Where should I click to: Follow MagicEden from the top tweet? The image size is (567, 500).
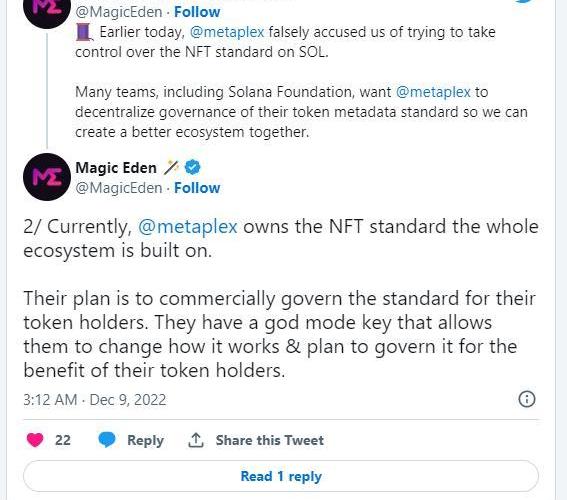pos(197,12)
